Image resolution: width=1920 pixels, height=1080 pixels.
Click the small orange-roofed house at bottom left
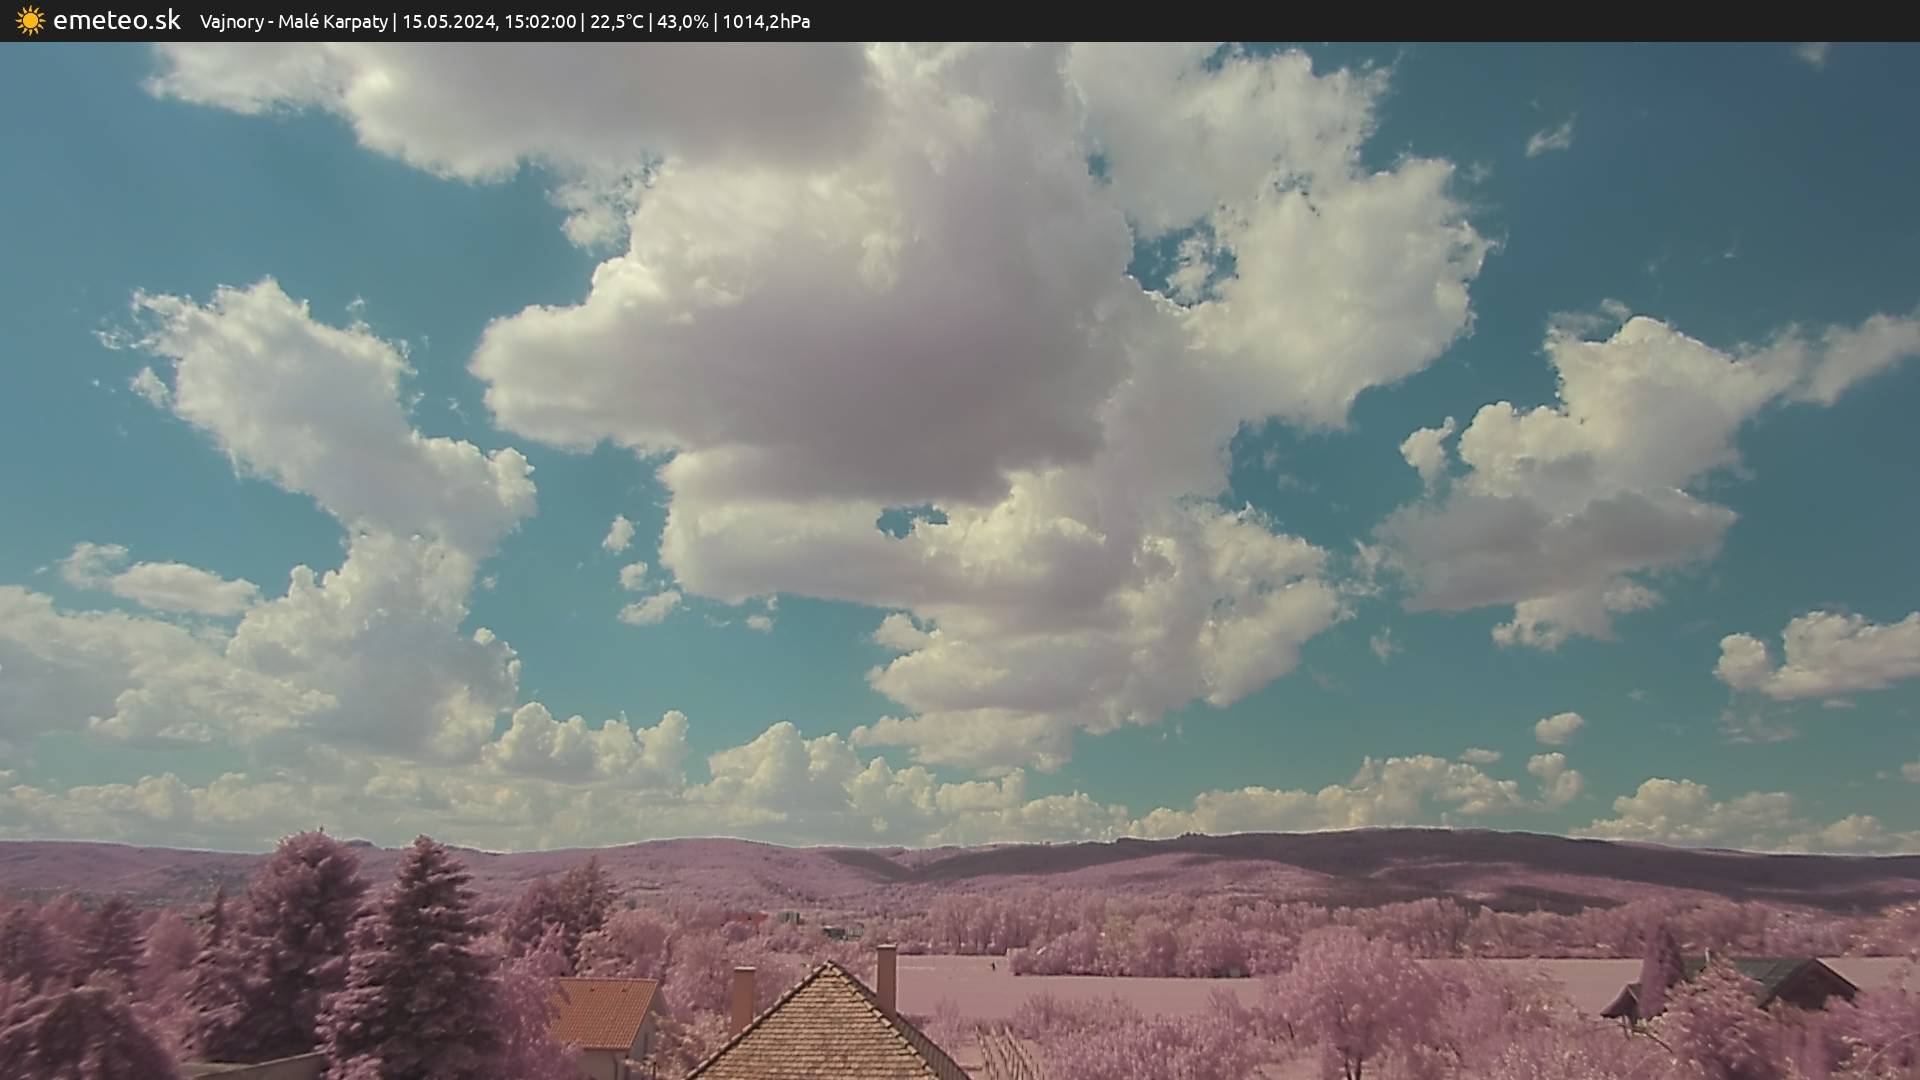point(603,1012)
